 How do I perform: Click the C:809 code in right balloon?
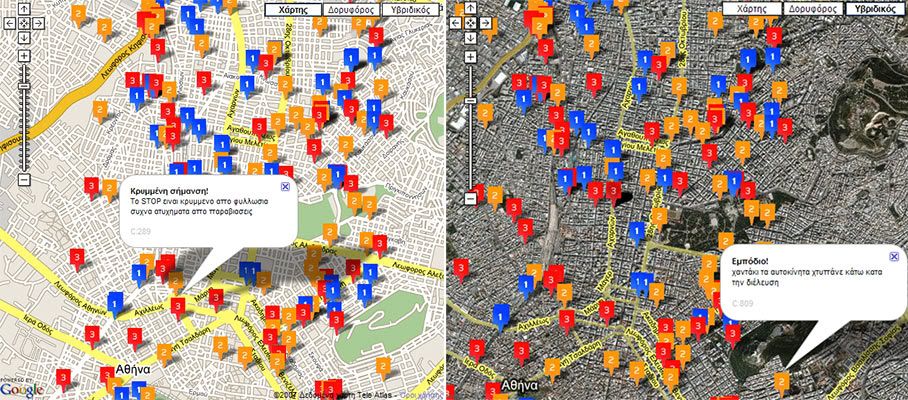click(x=742, y=303)
